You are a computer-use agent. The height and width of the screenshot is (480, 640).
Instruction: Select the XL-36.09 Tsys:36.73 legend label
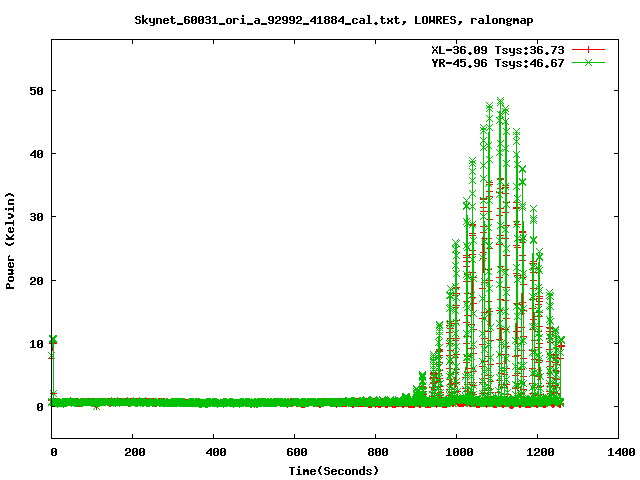[x=498, y=49]
